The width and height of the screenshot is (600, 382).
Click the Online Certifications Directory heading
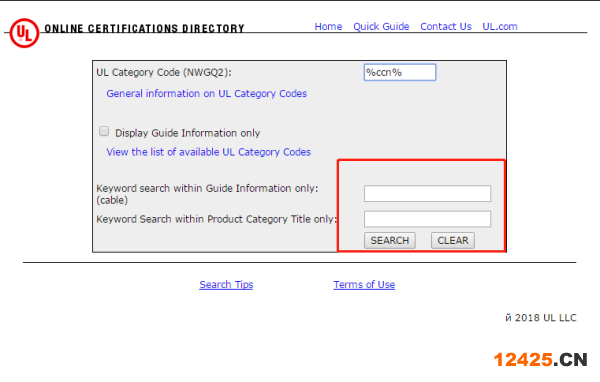click(144, 29)
